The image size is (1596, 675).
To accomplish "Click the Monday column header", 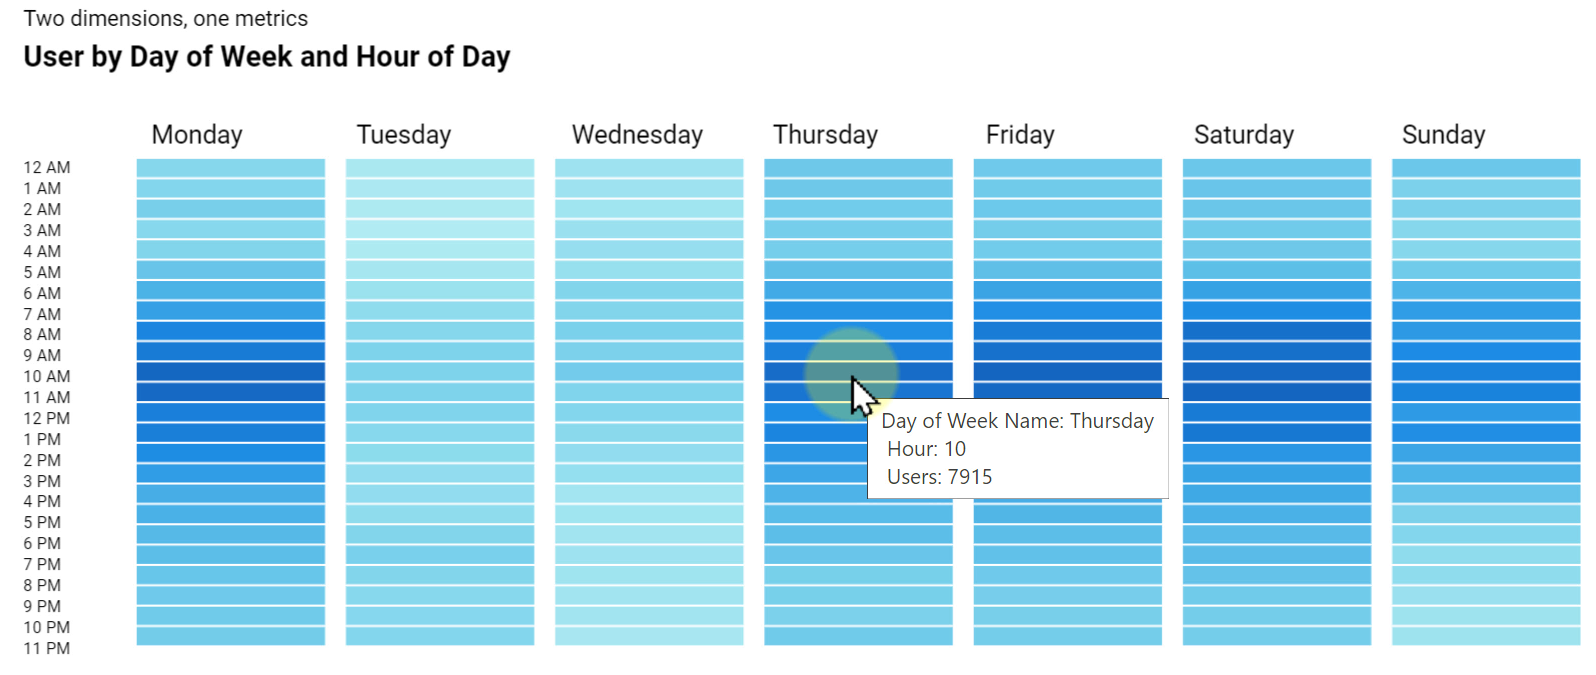I will coord(197,135).
